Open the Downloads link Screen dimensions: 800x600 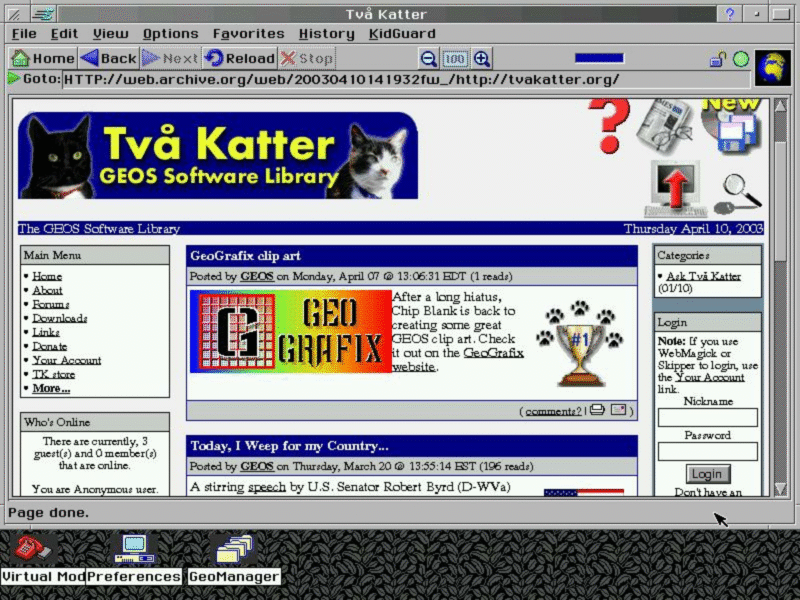60,318
